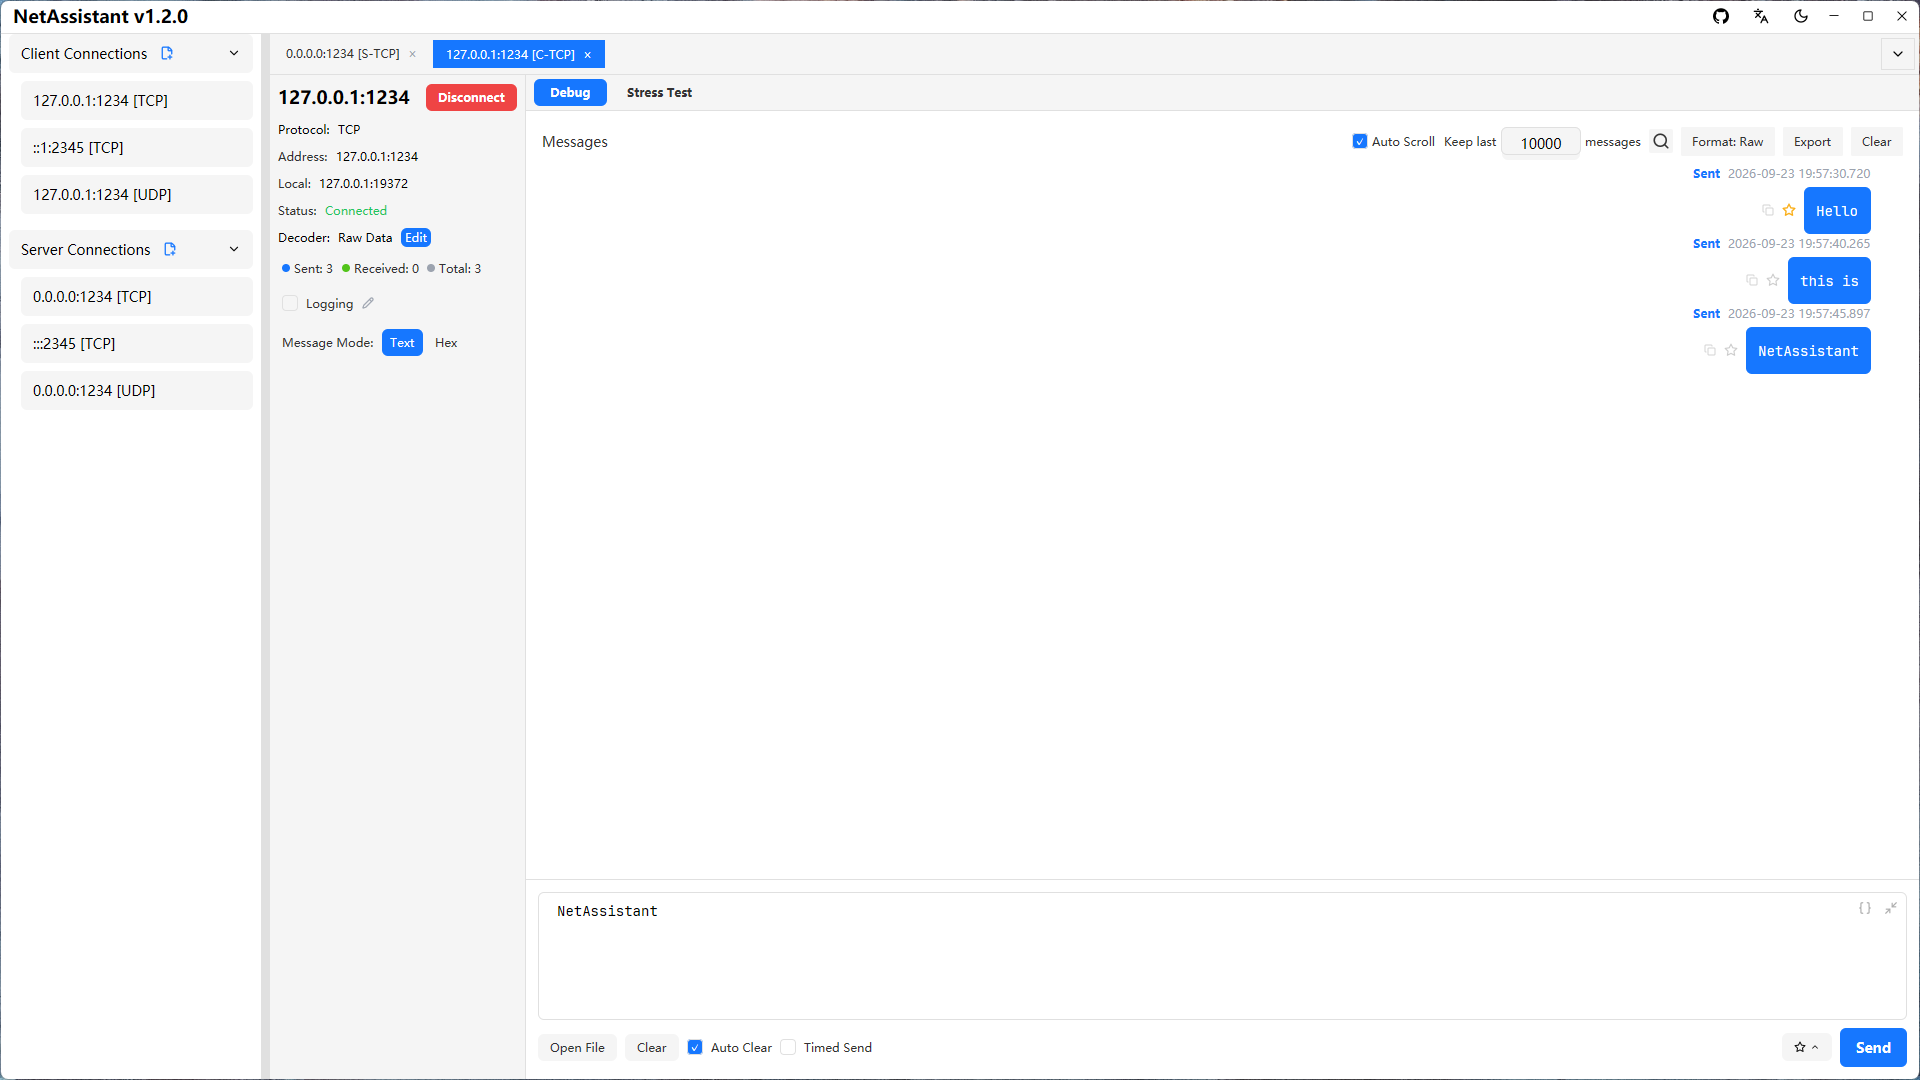Open the Format: Raw dropdown

click(1727, 141)
